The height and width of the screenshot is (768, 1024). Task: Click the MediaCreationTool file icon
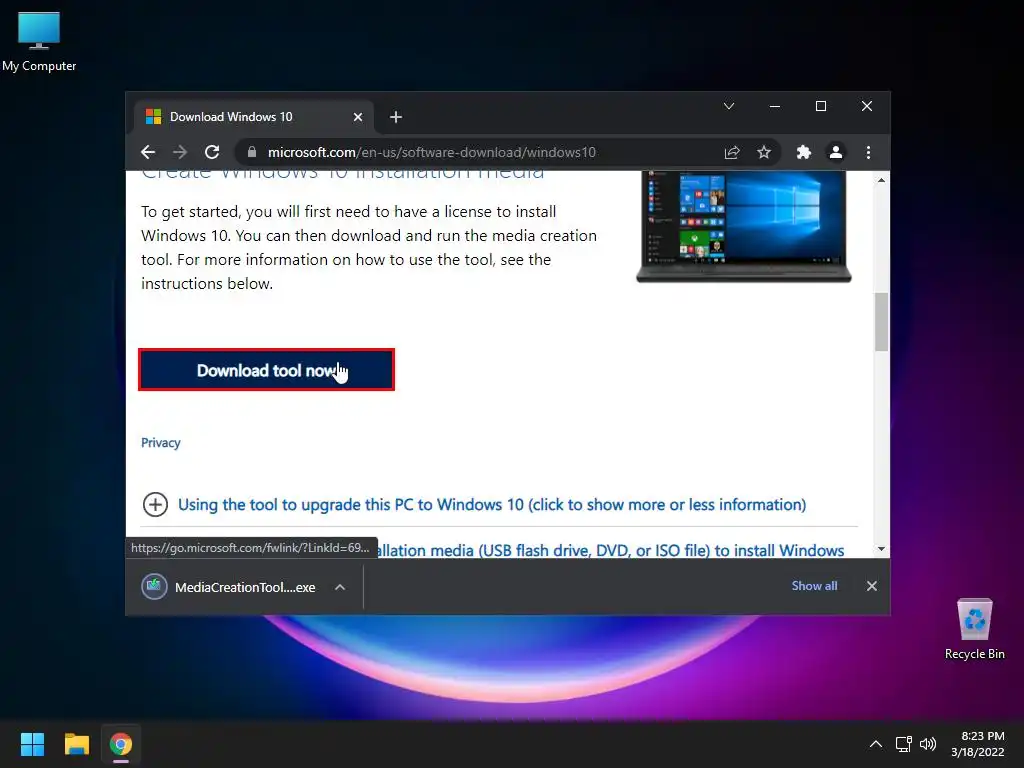point(154,586)
